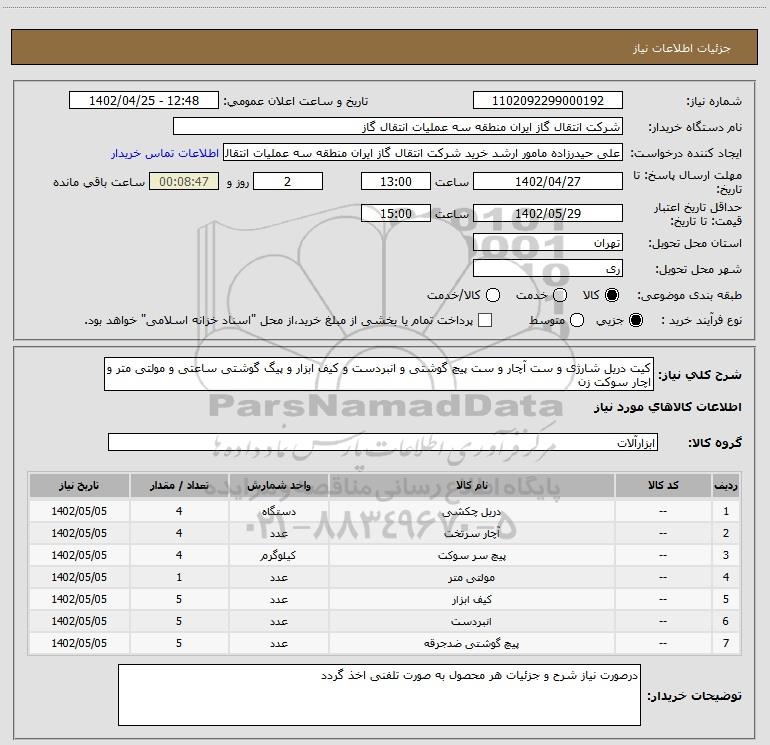Screen dimensions: 770x745
Task: Click row number 3 in the table
Action: [x=726, y=555]
